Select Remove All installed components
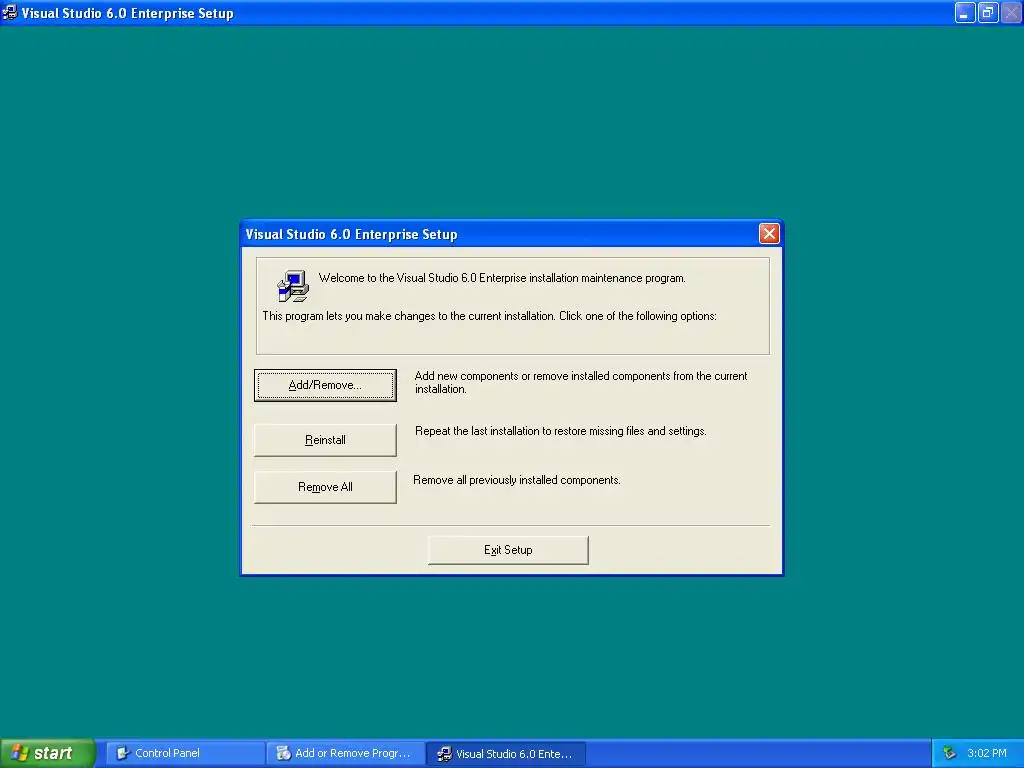 pyautogui.click(x=325, y=487)
